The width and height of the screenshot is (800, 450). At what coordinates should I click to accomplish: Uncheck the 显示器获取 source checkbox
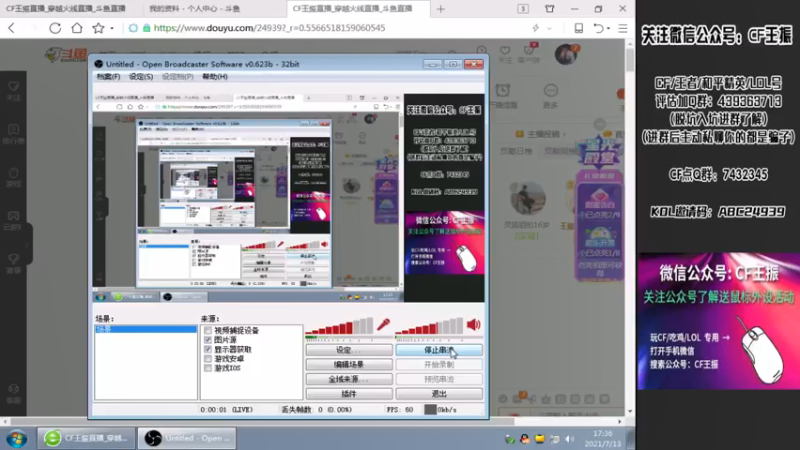(x=208, y=349)
